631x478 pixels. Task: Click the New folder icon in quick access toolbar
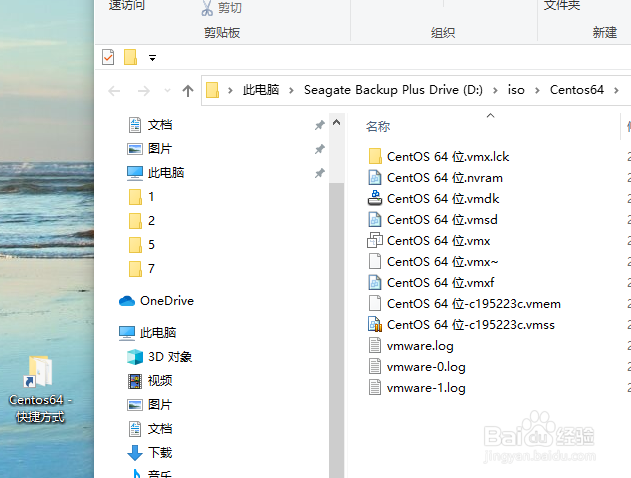coord(130,57)
